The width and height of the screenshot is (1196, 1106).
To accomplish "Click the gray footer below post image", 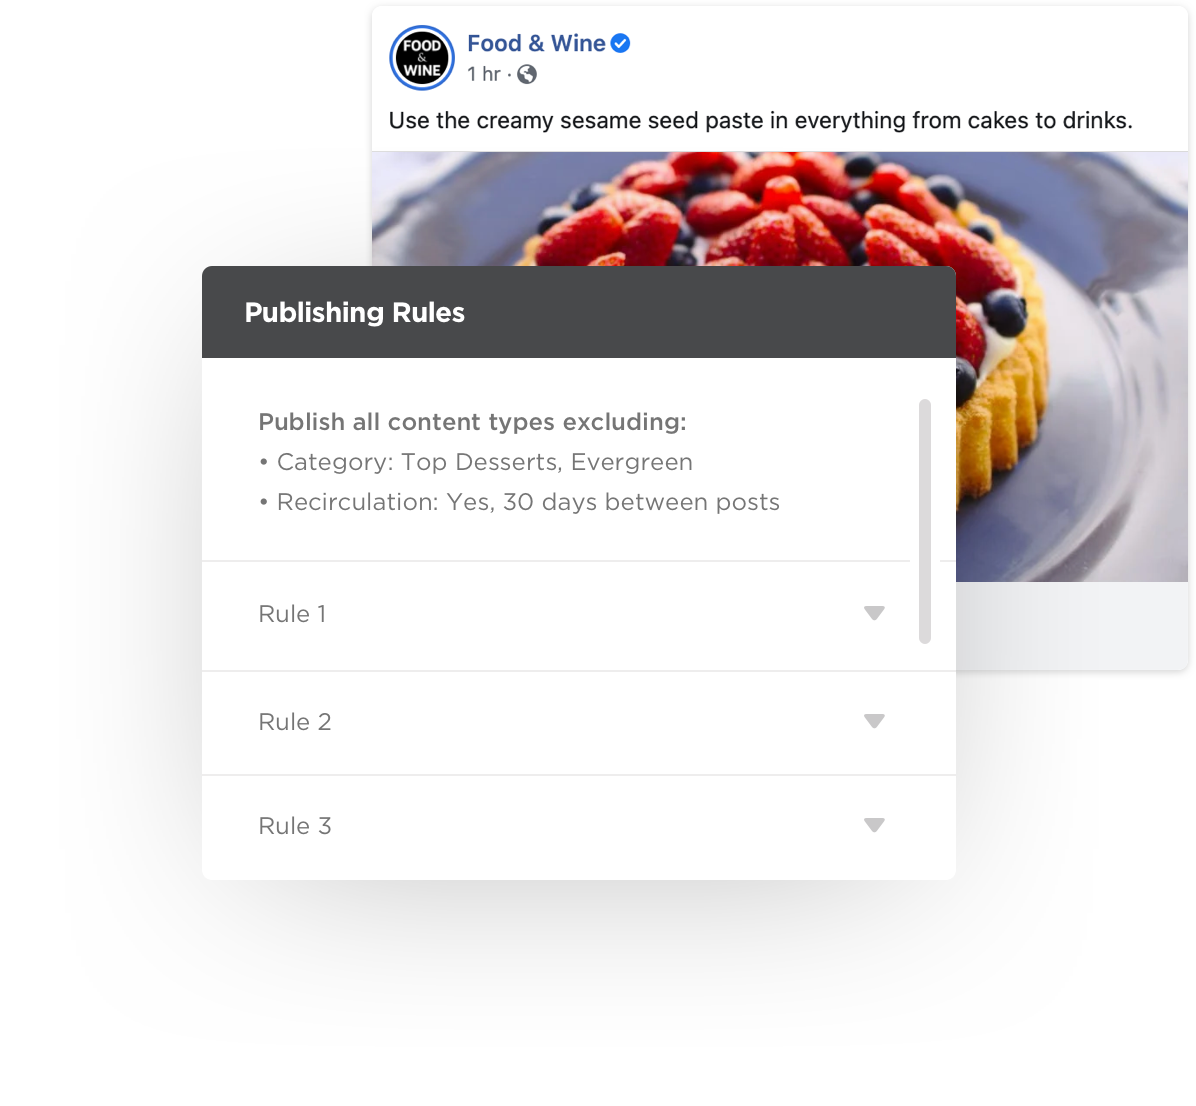I will 1072,625.
